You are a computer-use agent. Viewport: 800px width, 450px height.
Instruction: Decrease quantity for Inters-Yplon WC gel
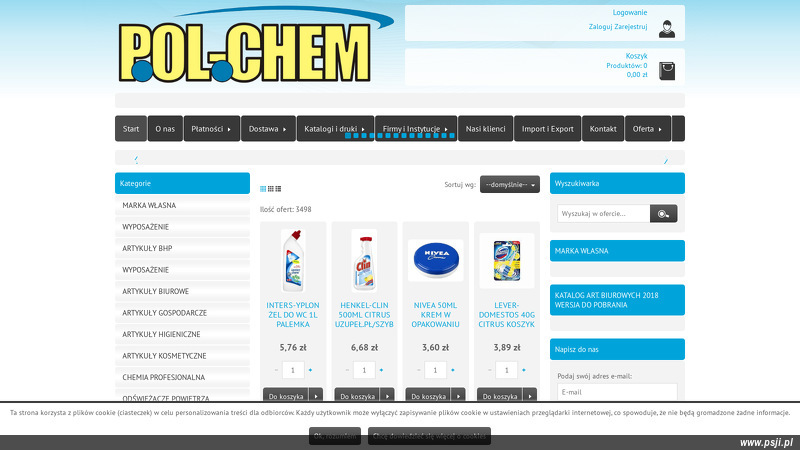point(277,370)
